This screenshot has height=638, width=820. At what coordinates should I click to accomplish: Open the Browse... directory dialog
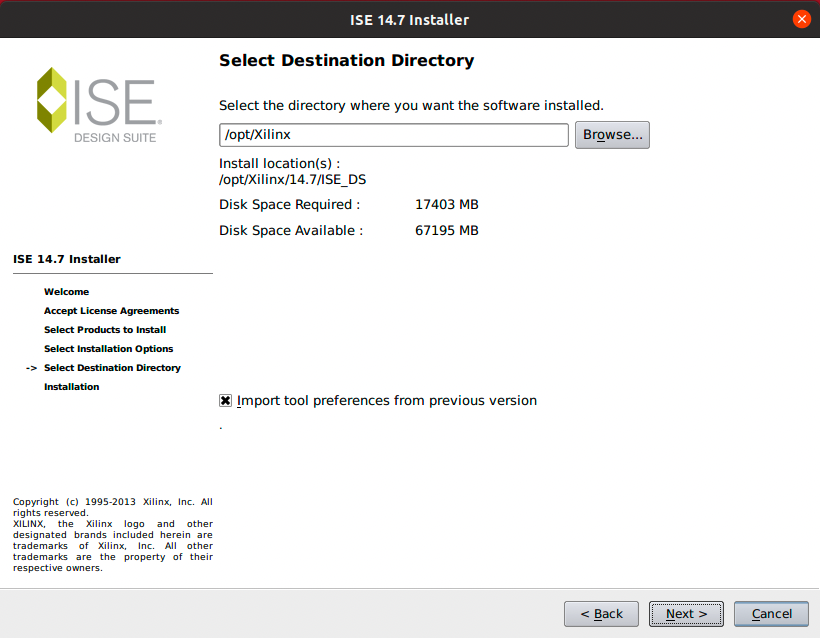612,135
